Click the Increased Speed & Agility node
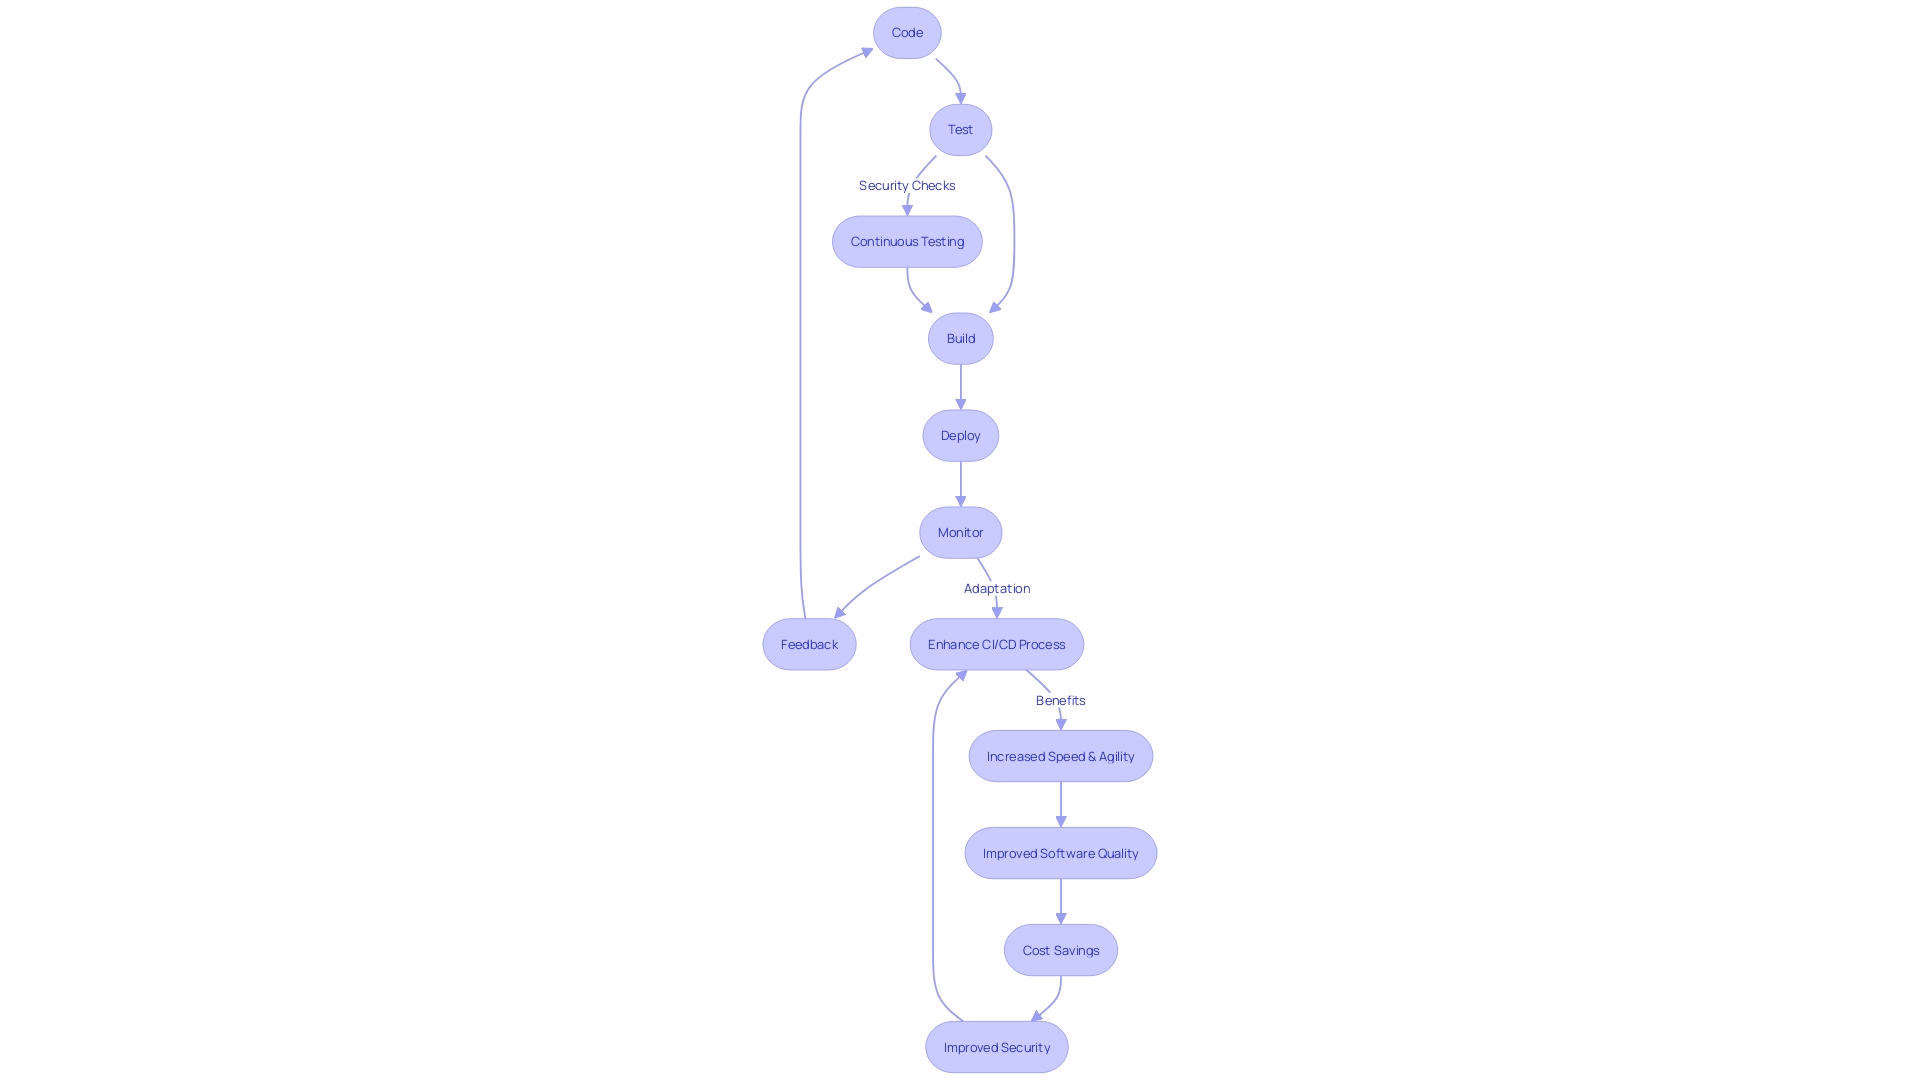The image size is (1920, 1080). tap(1060, 756)
